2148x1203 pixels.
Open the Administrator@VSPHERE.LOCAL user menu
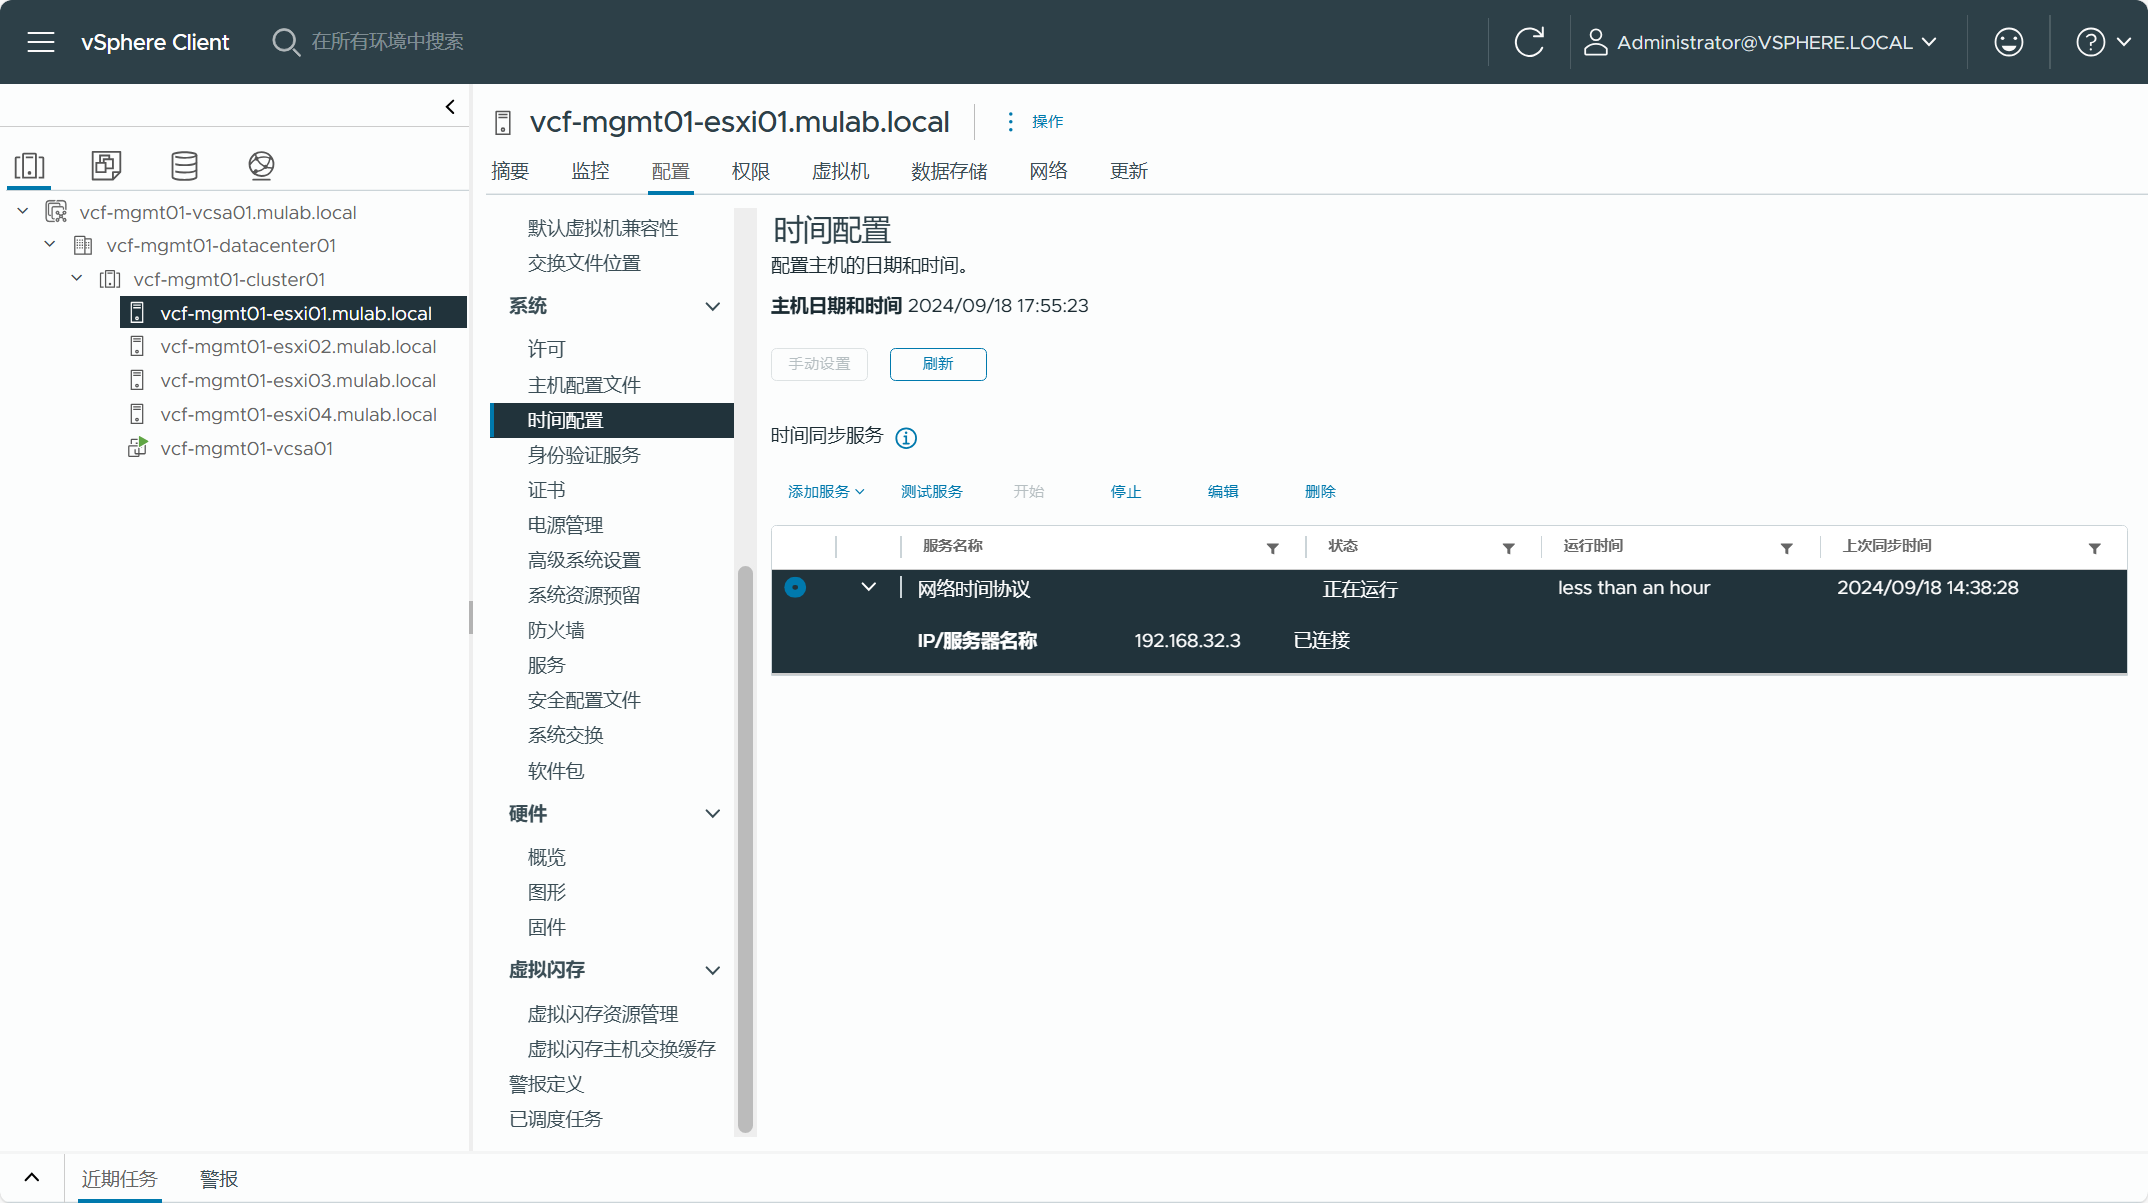[x=1763, y=42]
